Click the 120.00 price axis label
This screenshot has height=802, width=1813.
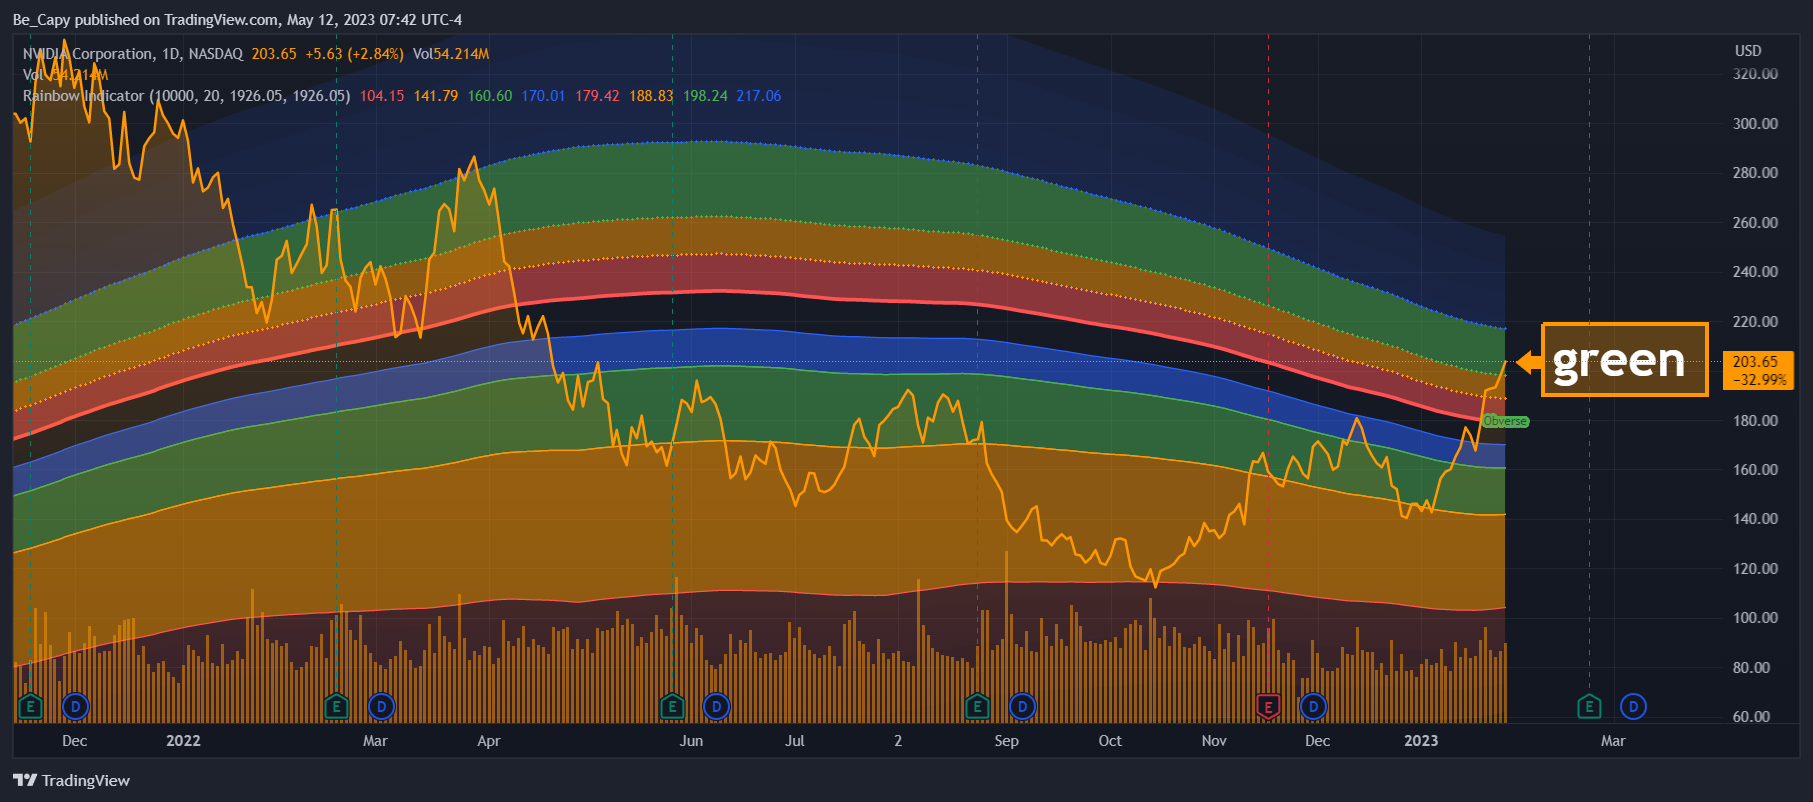click(x=1755, y=569)
